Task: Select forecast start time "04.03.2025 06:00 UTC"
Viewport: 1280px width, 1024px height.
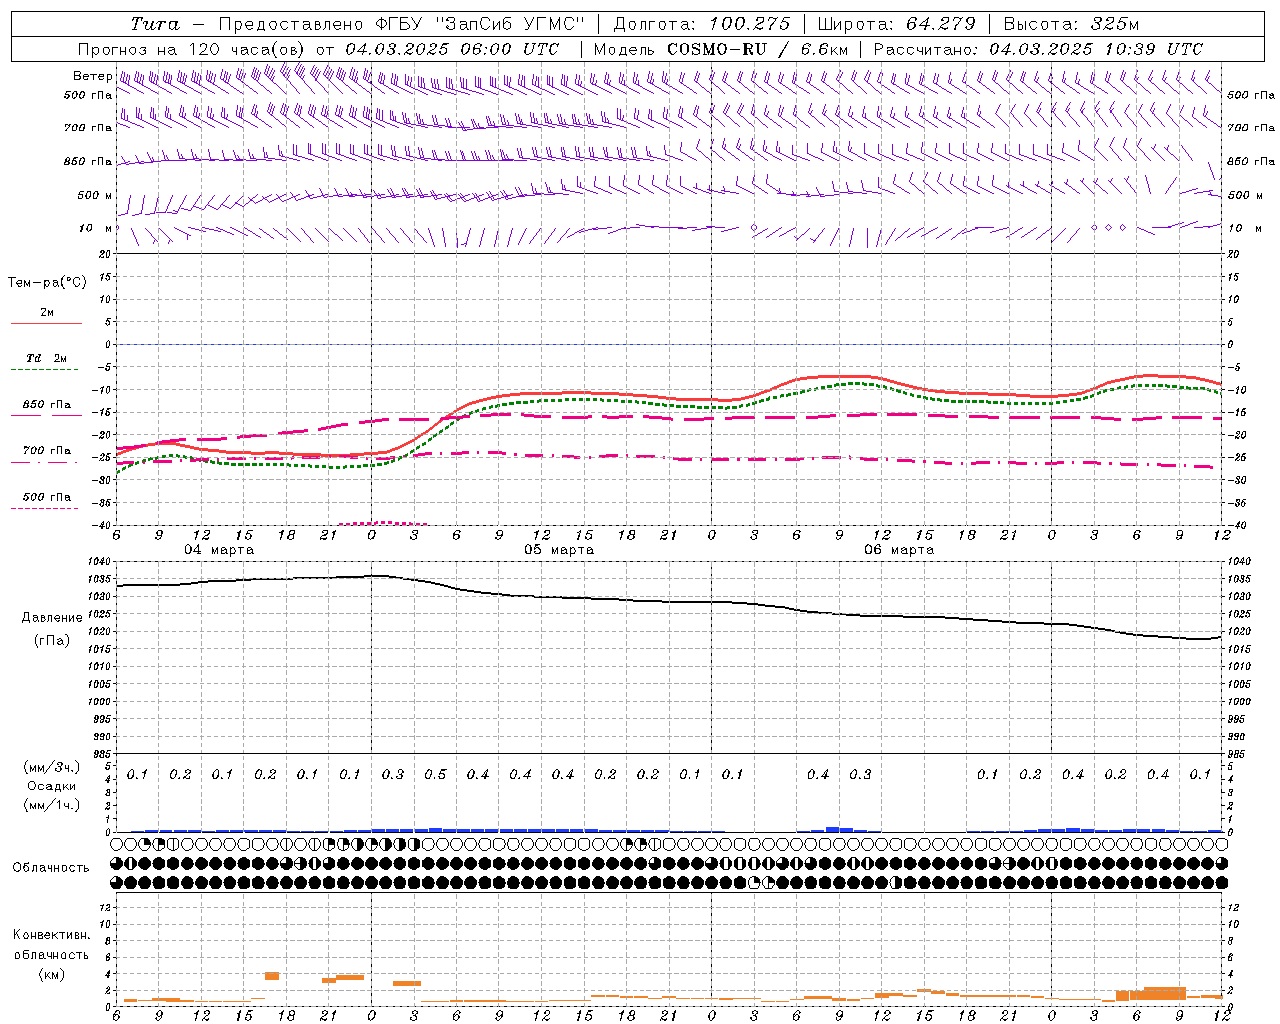Action: [x=452, y=49]
